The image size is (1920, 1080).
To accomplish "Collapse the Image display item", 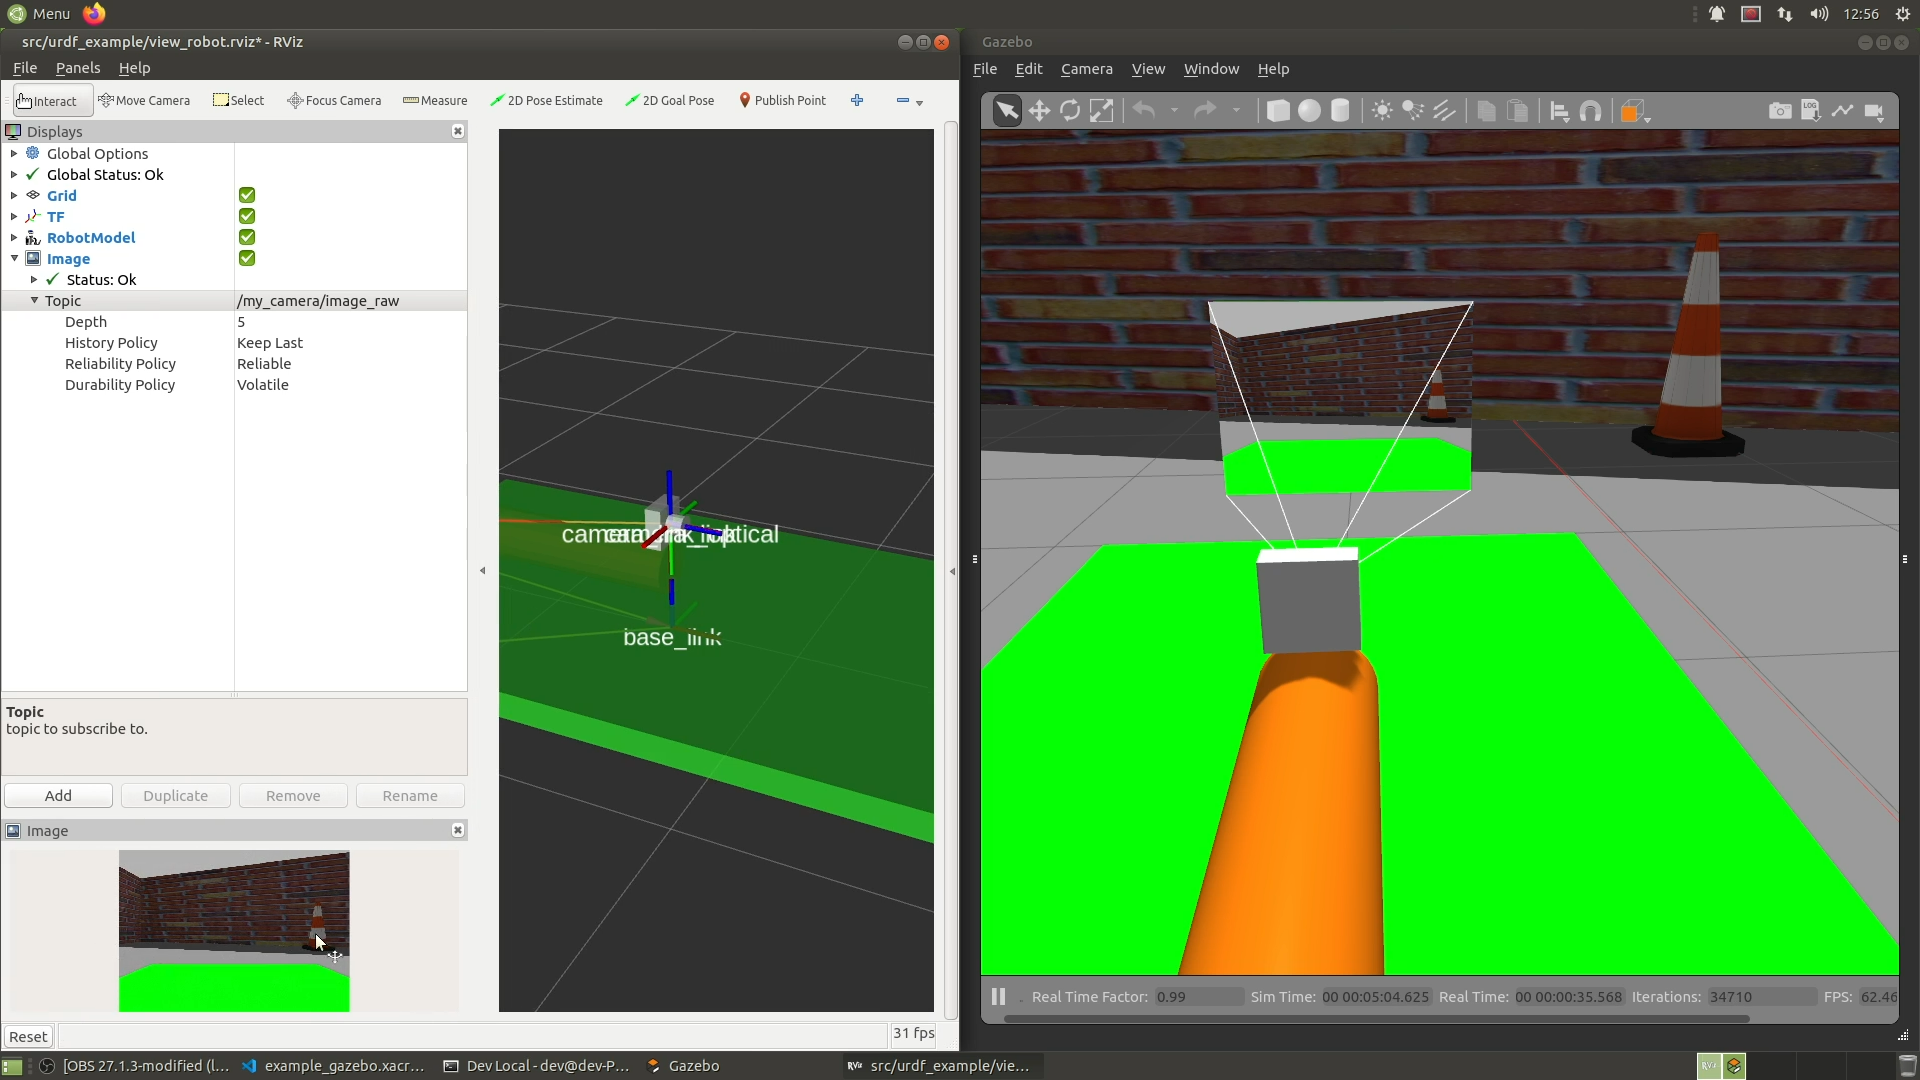I will tap(14, 258).
